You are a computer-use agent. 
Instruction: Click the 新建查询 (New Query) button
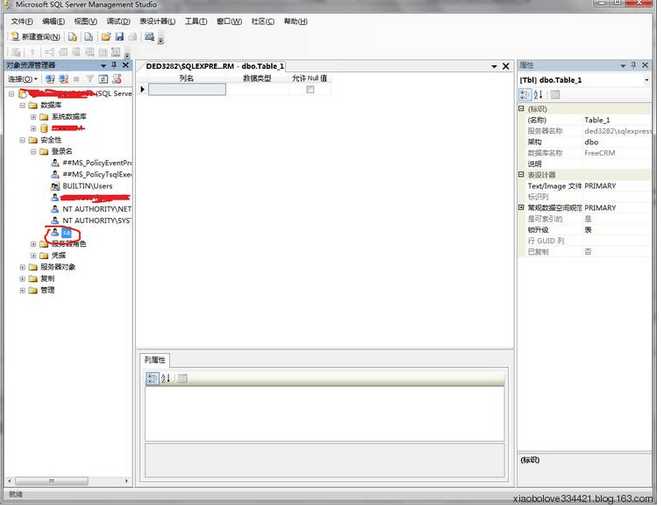click(35, 37)
